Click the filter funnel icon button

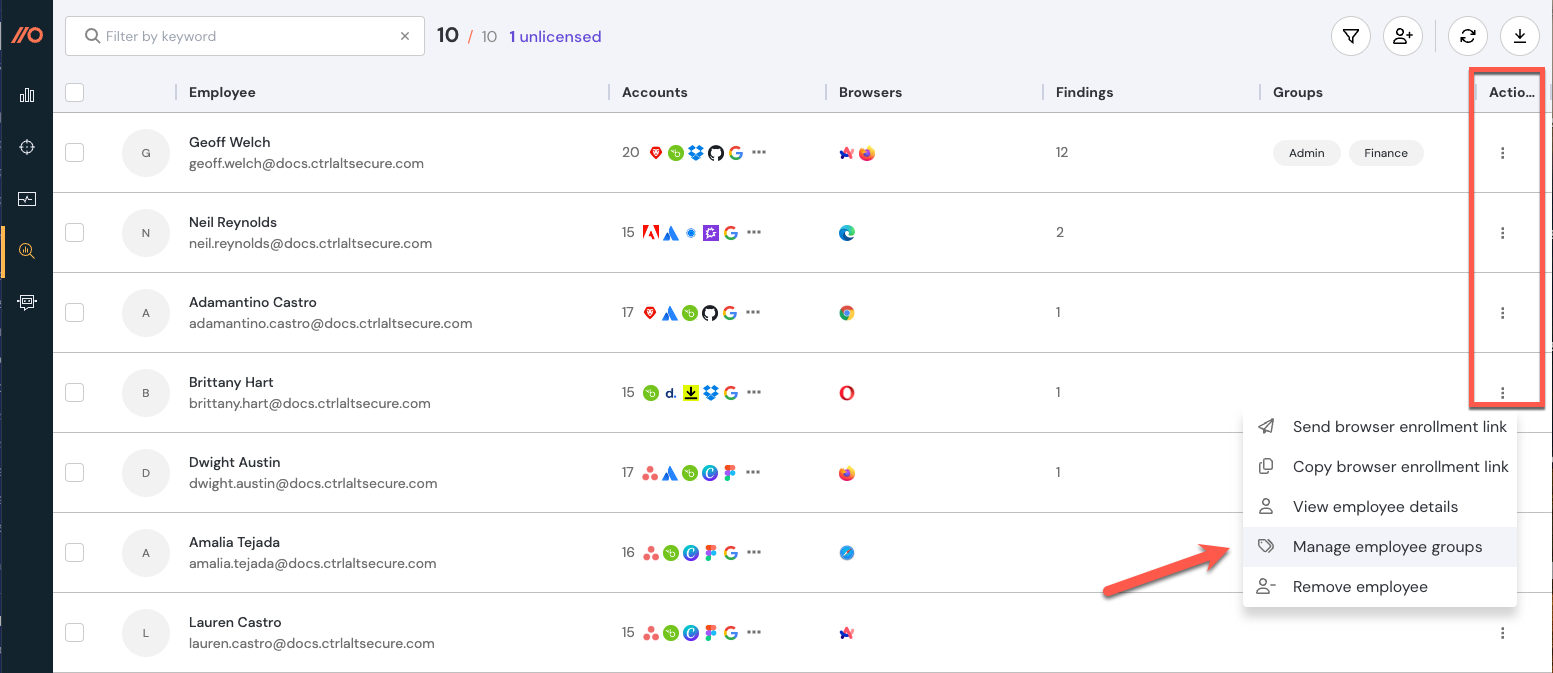1351,36
